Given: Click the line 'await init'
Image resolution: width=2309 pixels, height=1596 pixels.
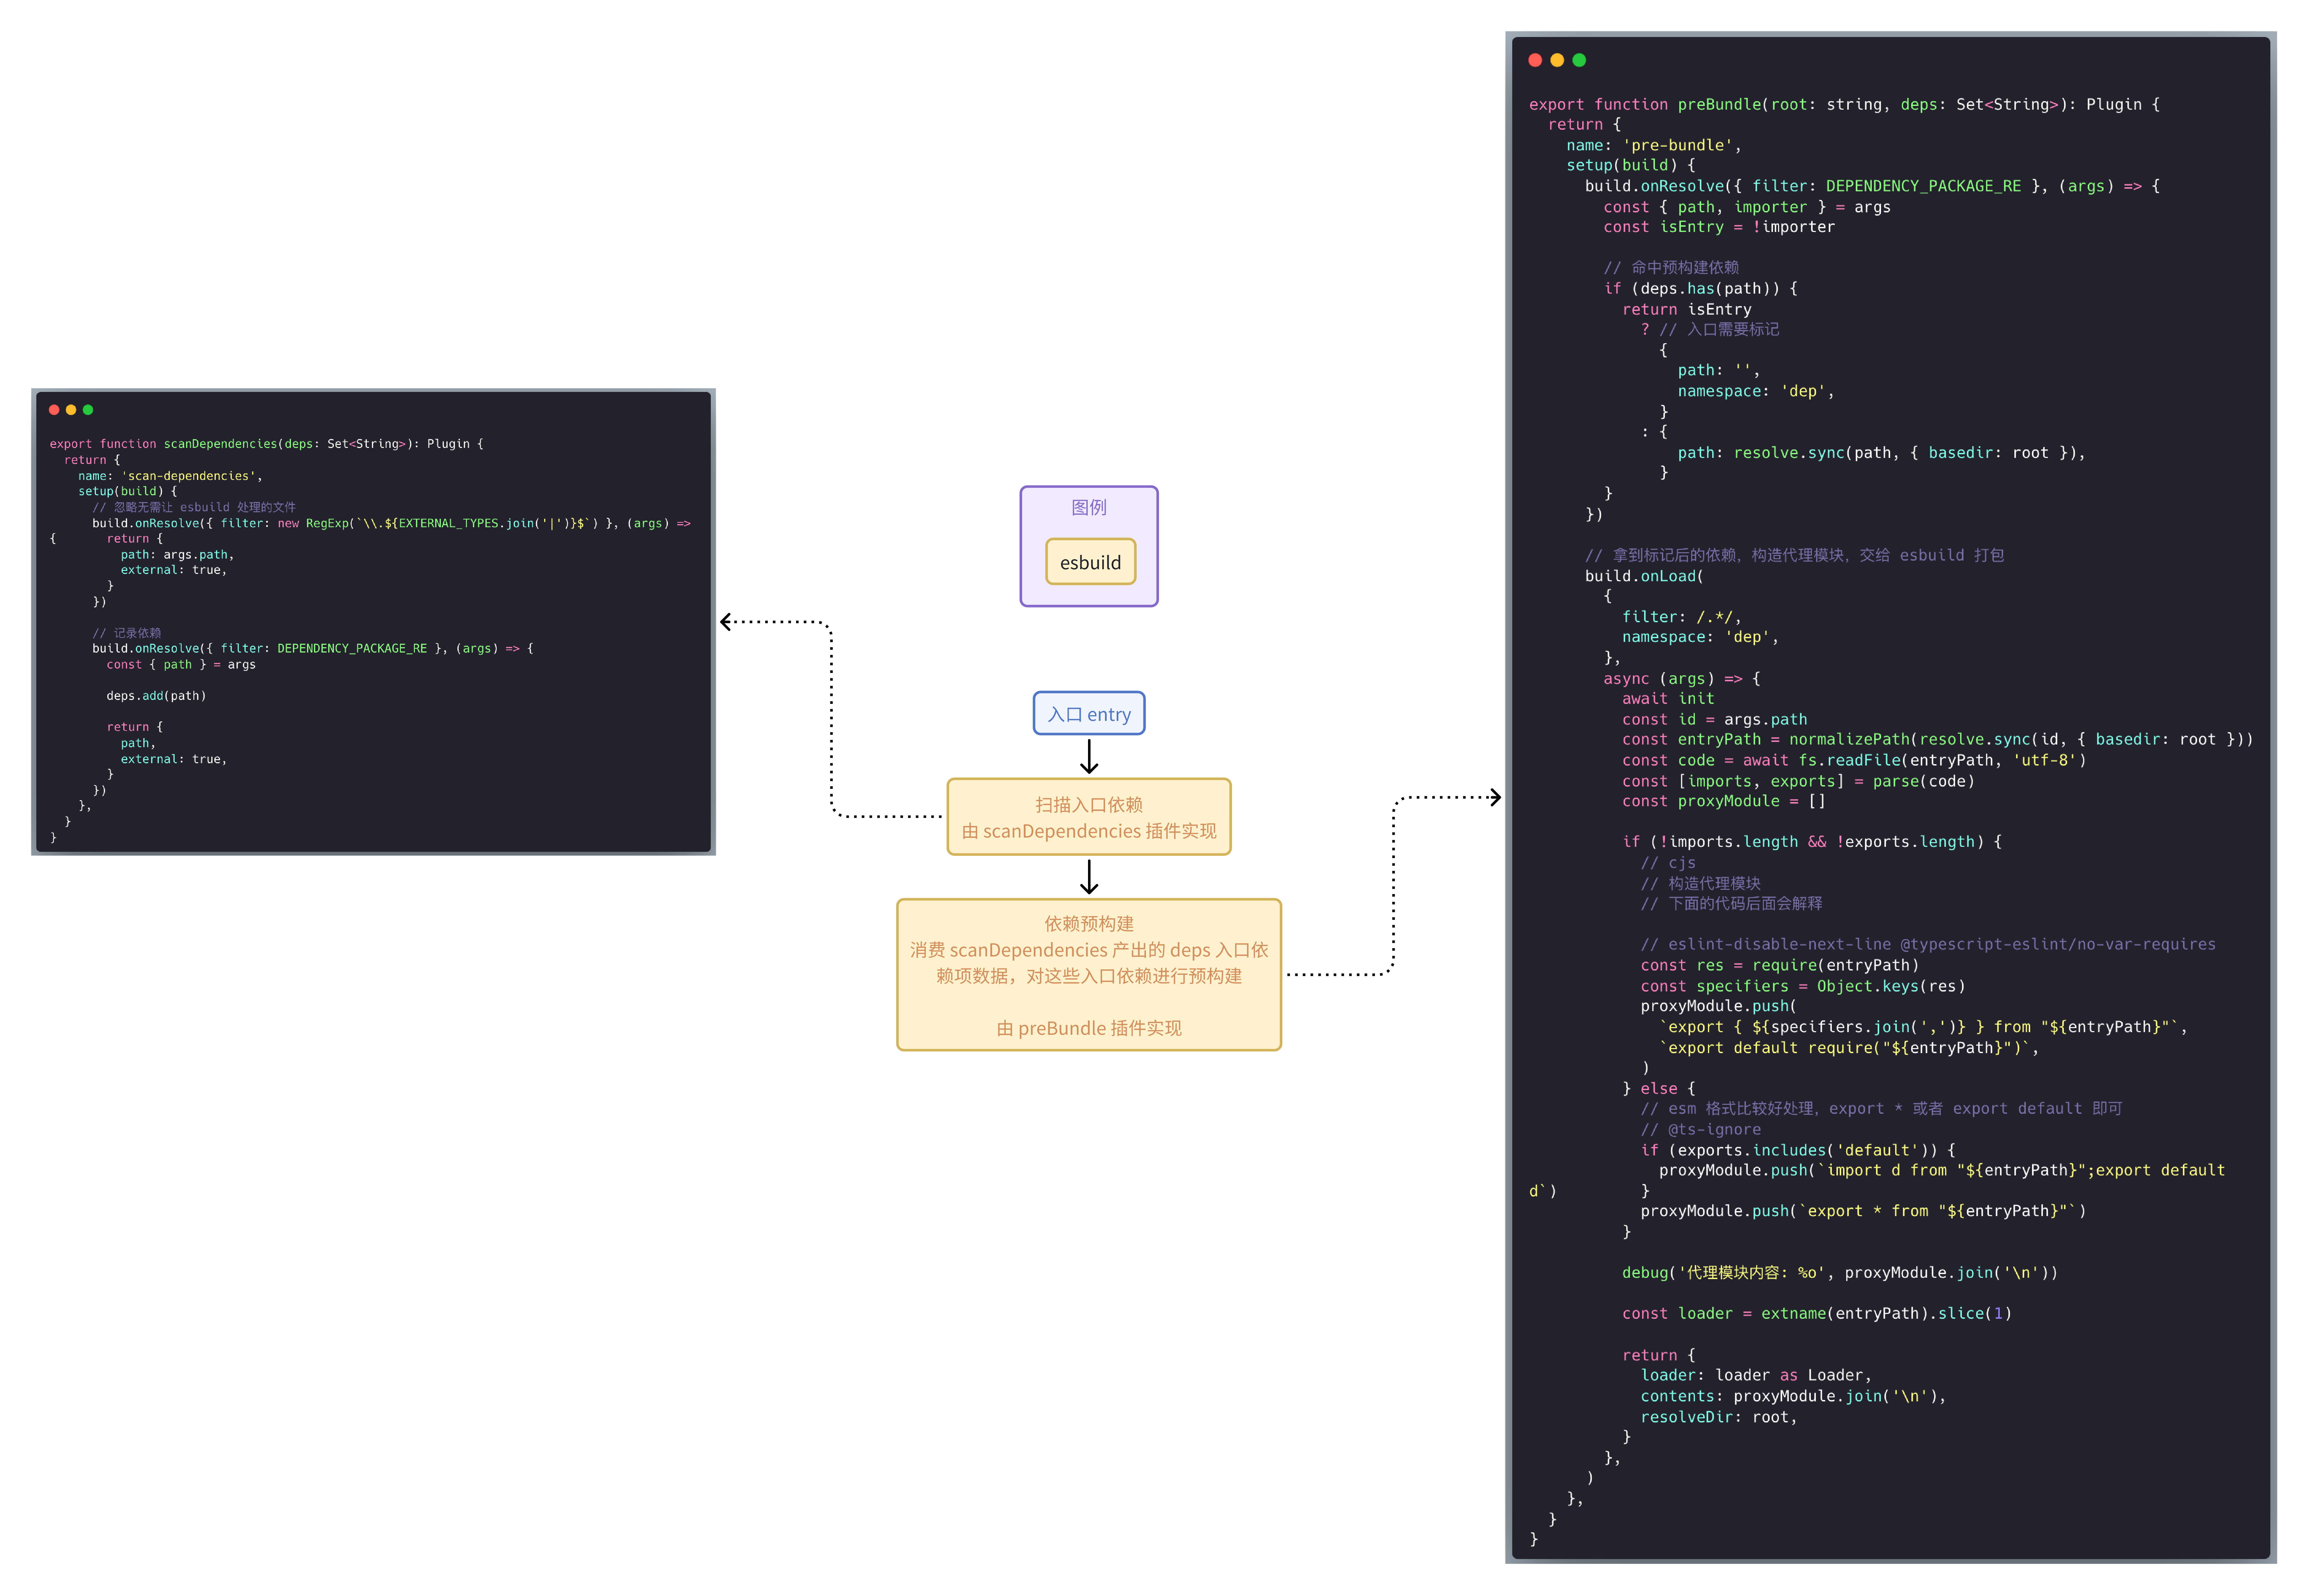Looking at the screenshot, I should (x=1668, y=699).
